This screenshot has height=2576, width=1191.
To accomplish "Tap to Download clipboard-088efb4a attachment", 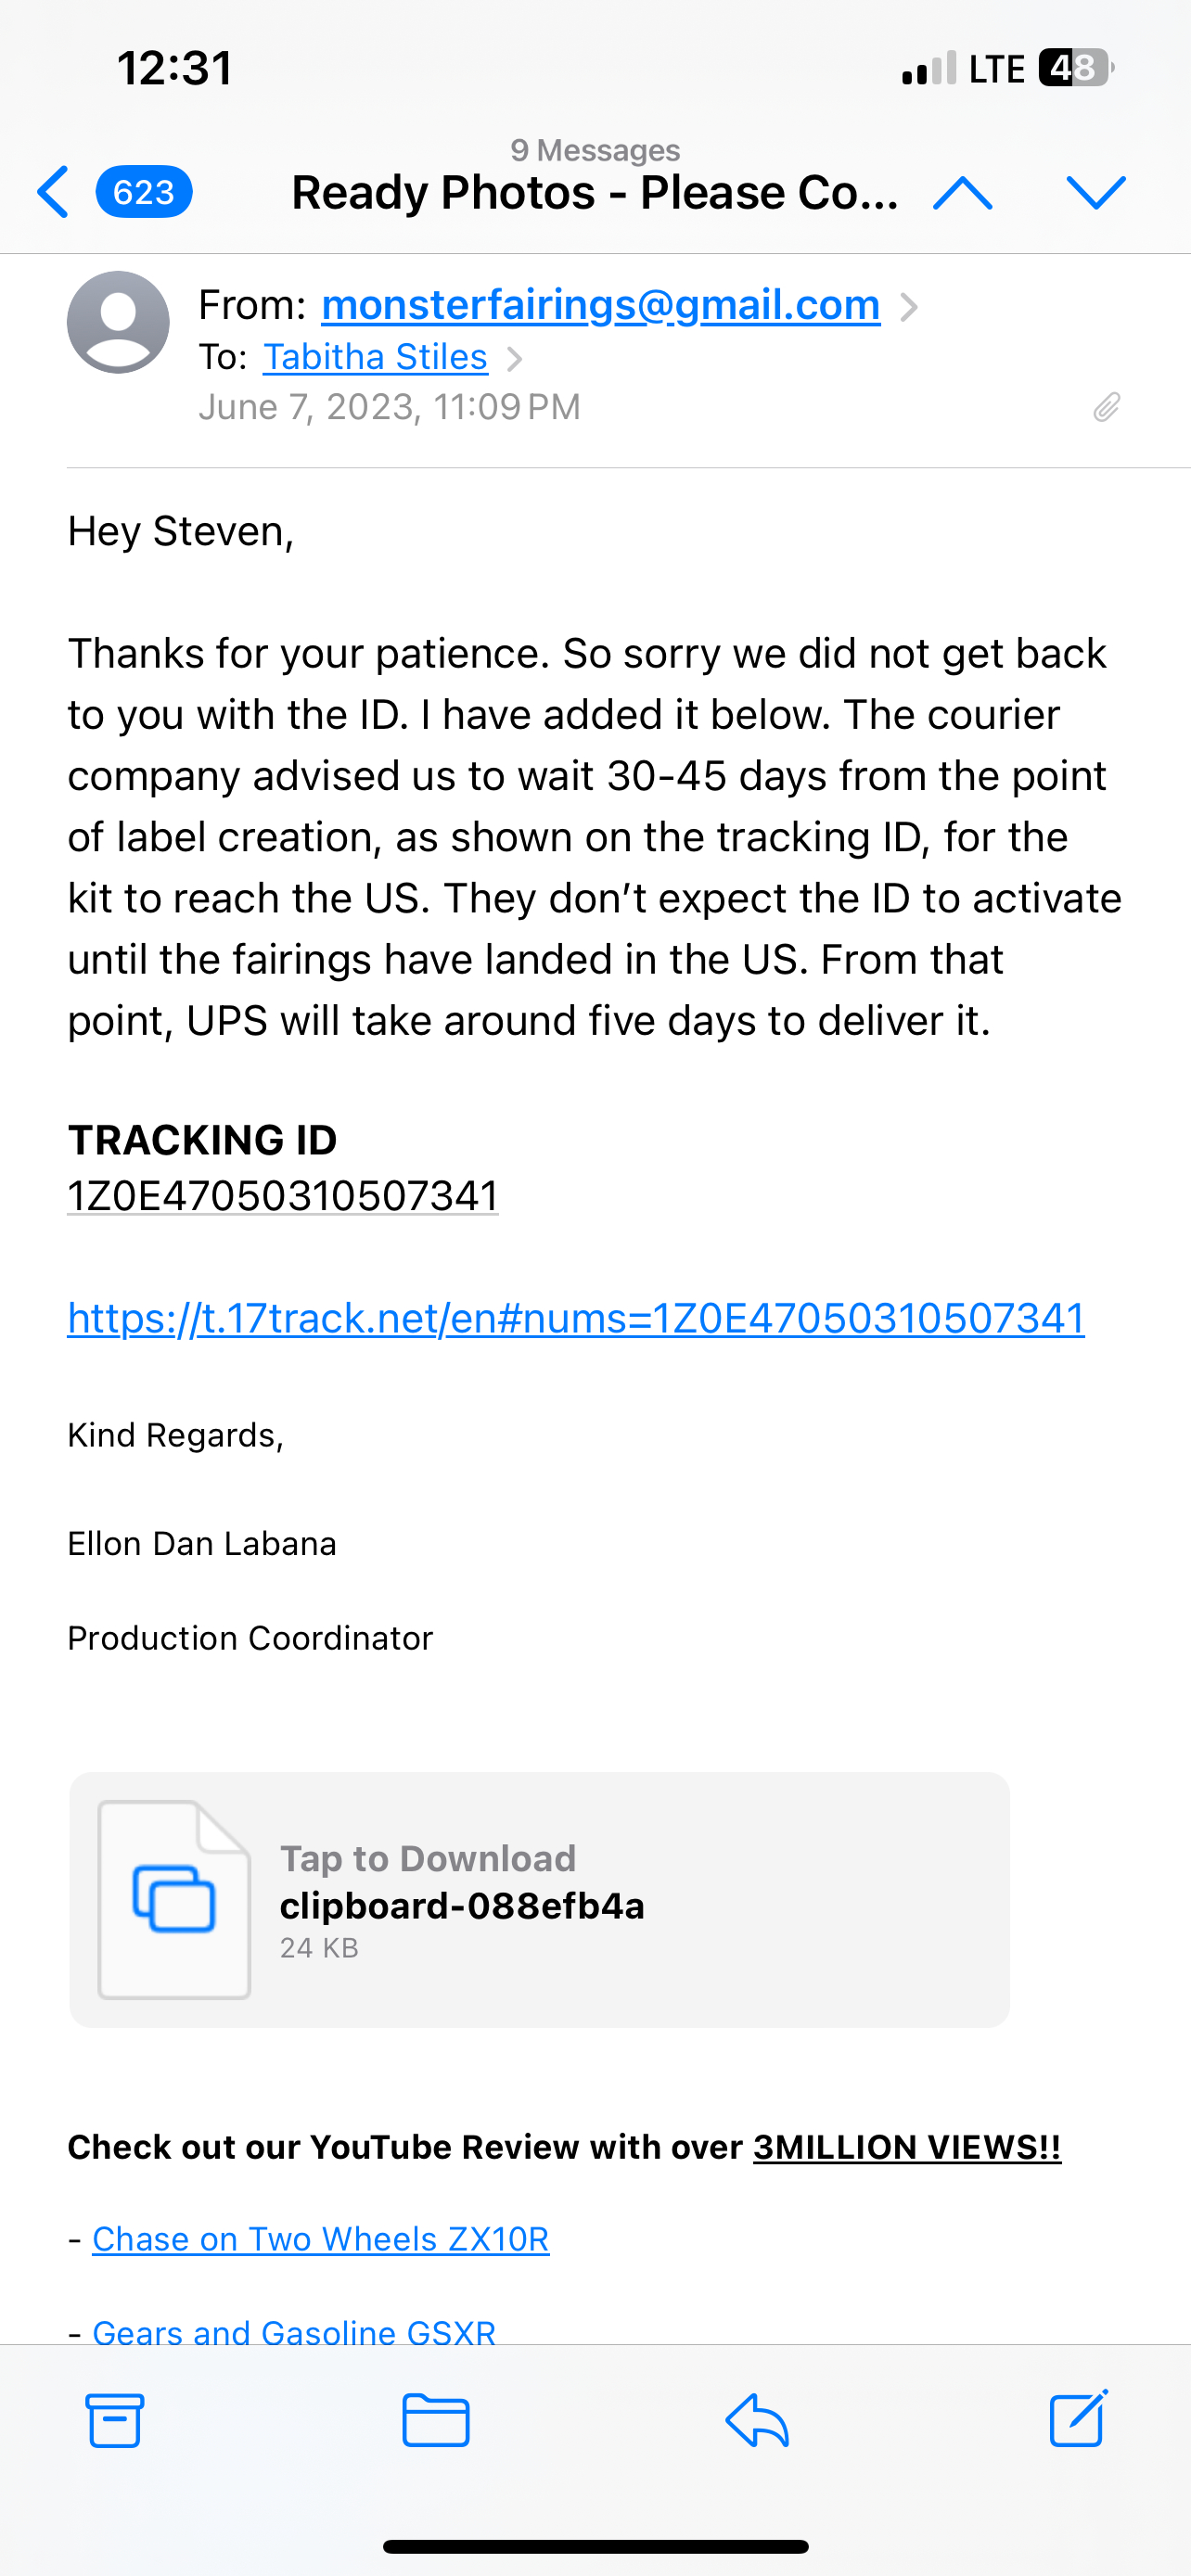I will tap(539, 1900).
